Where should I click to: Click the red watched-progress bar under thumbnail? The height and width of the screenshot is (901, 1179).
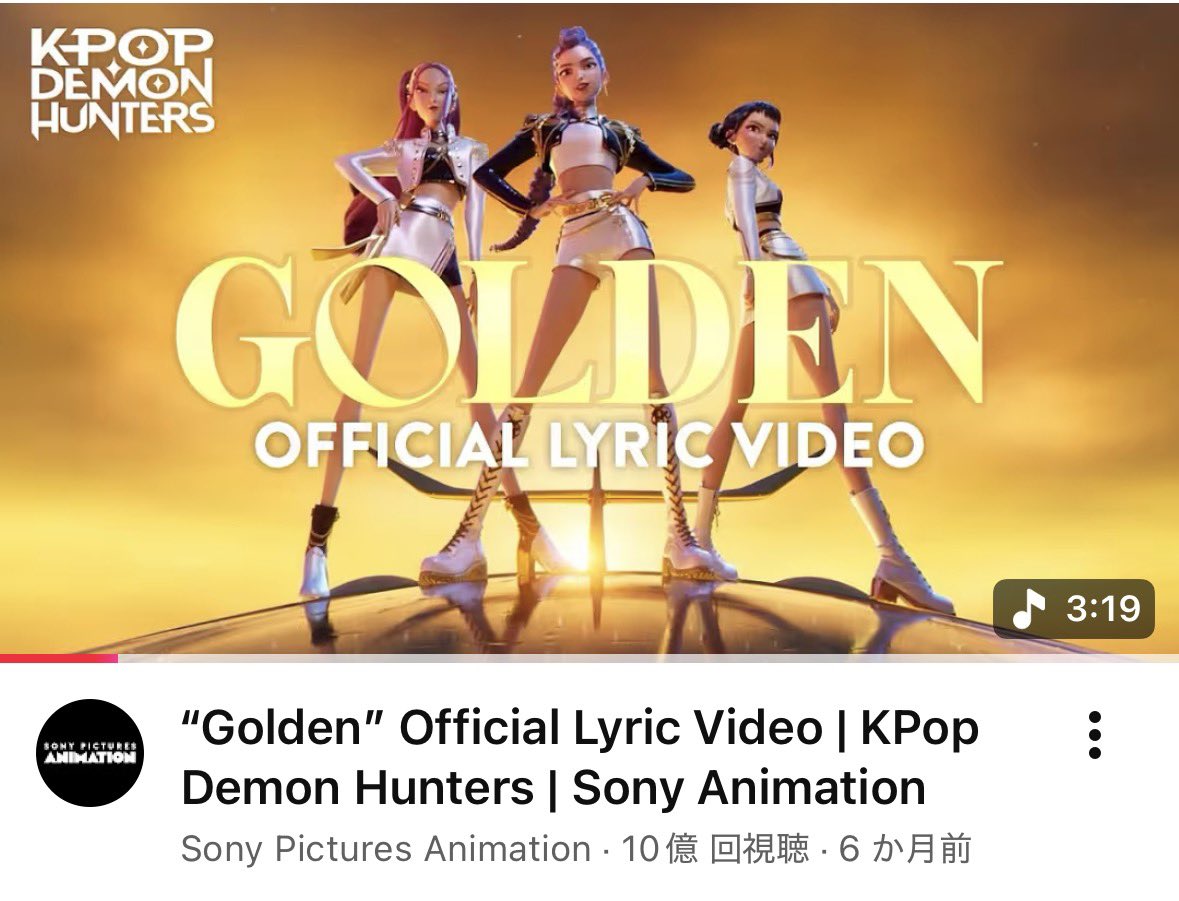[59, 659]
